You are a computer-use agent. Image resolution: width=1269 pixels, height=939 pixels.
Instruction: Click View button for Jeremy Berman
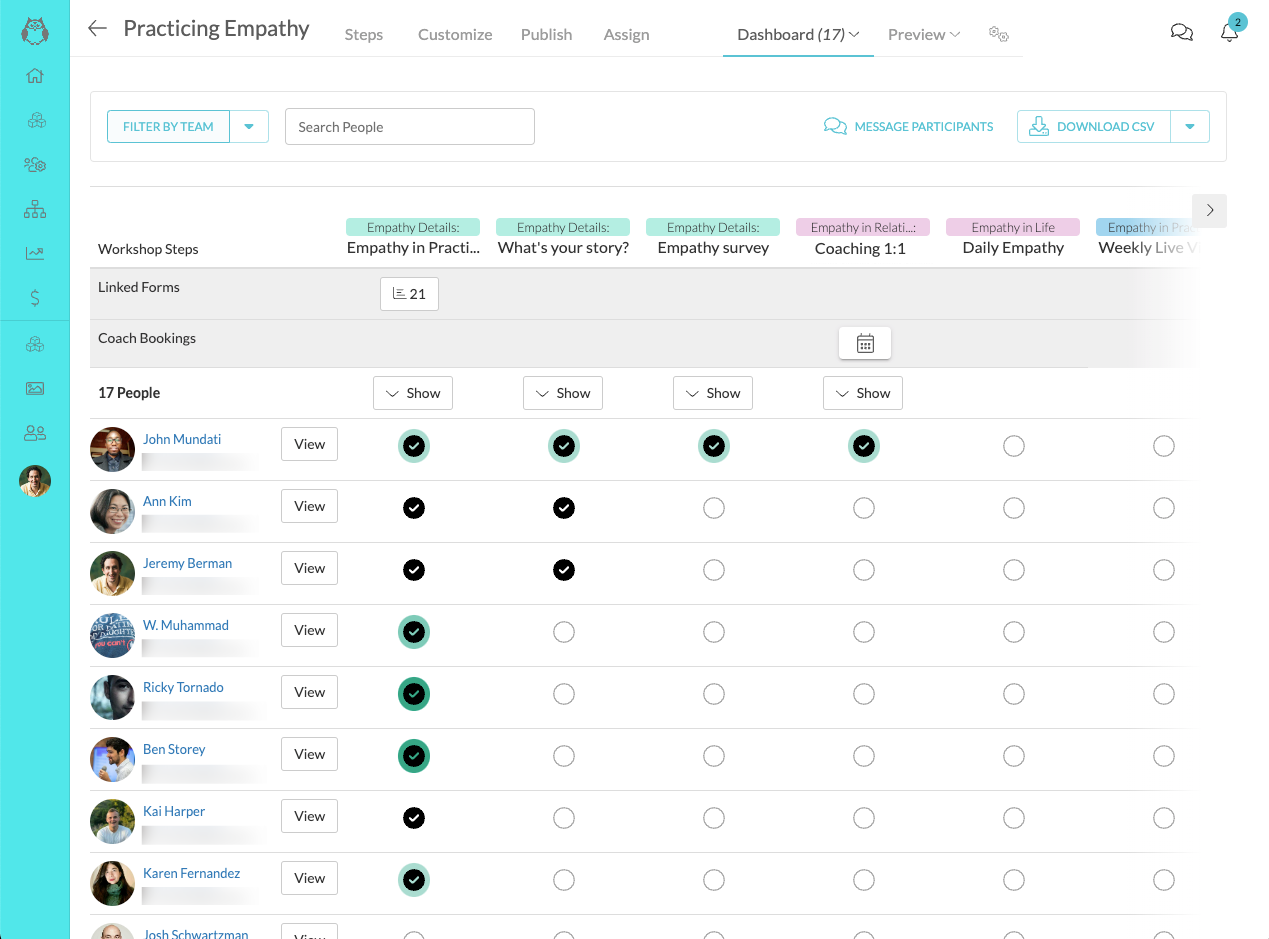tap(309, 568)
